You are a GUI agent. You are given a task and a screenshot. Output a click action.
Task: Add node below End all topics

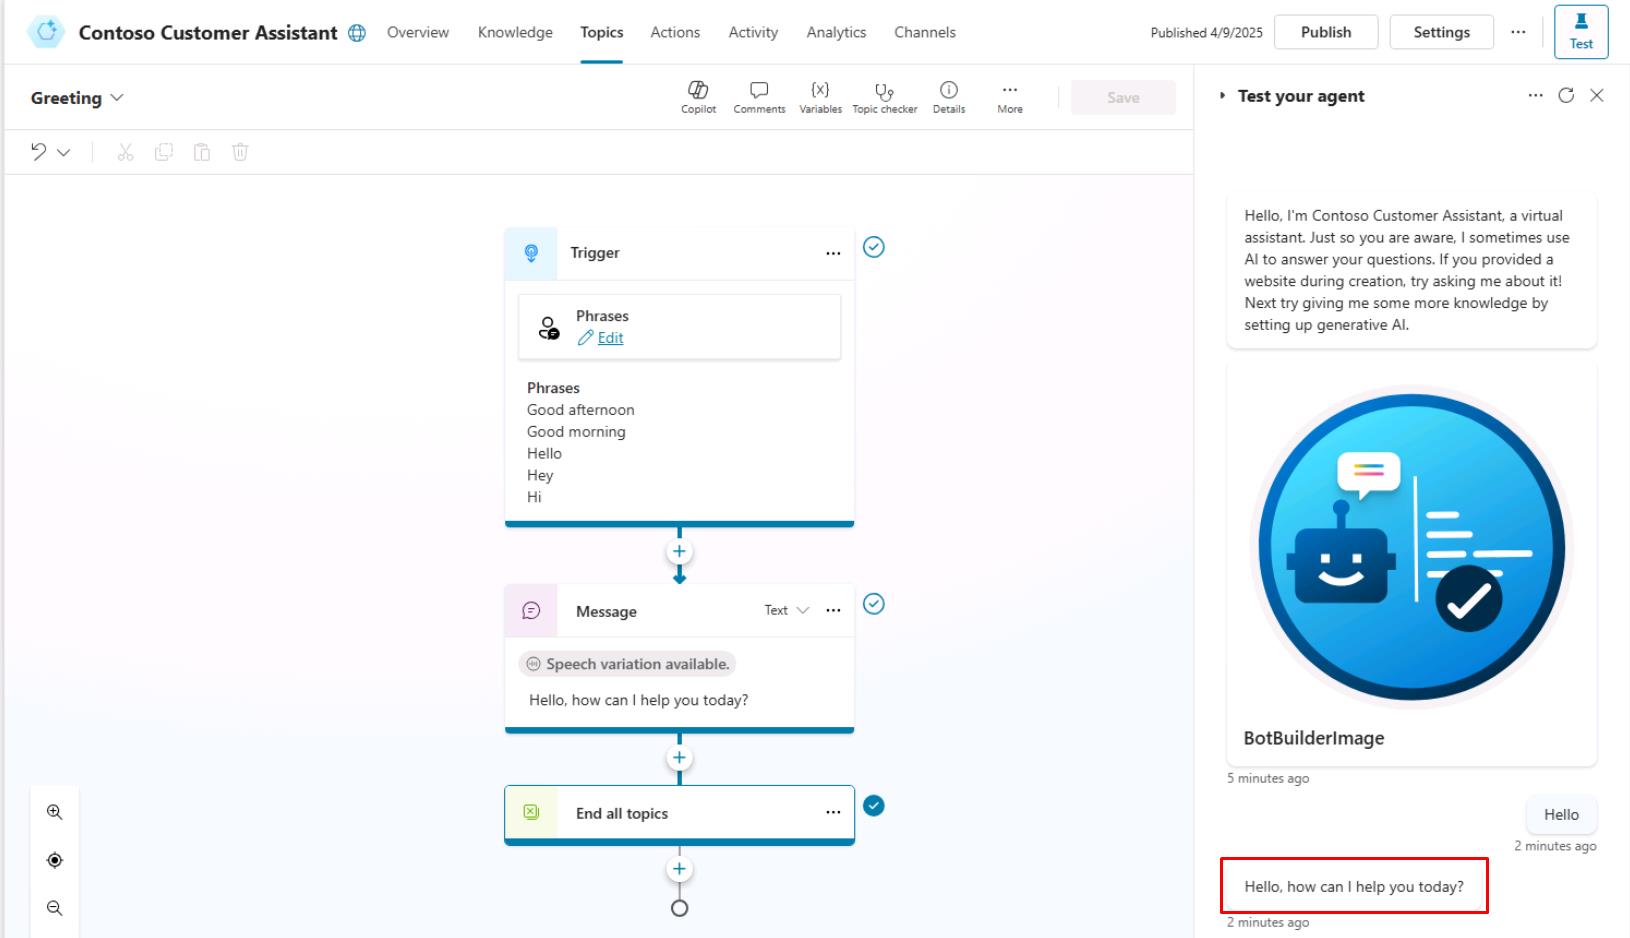pos(679,869)
